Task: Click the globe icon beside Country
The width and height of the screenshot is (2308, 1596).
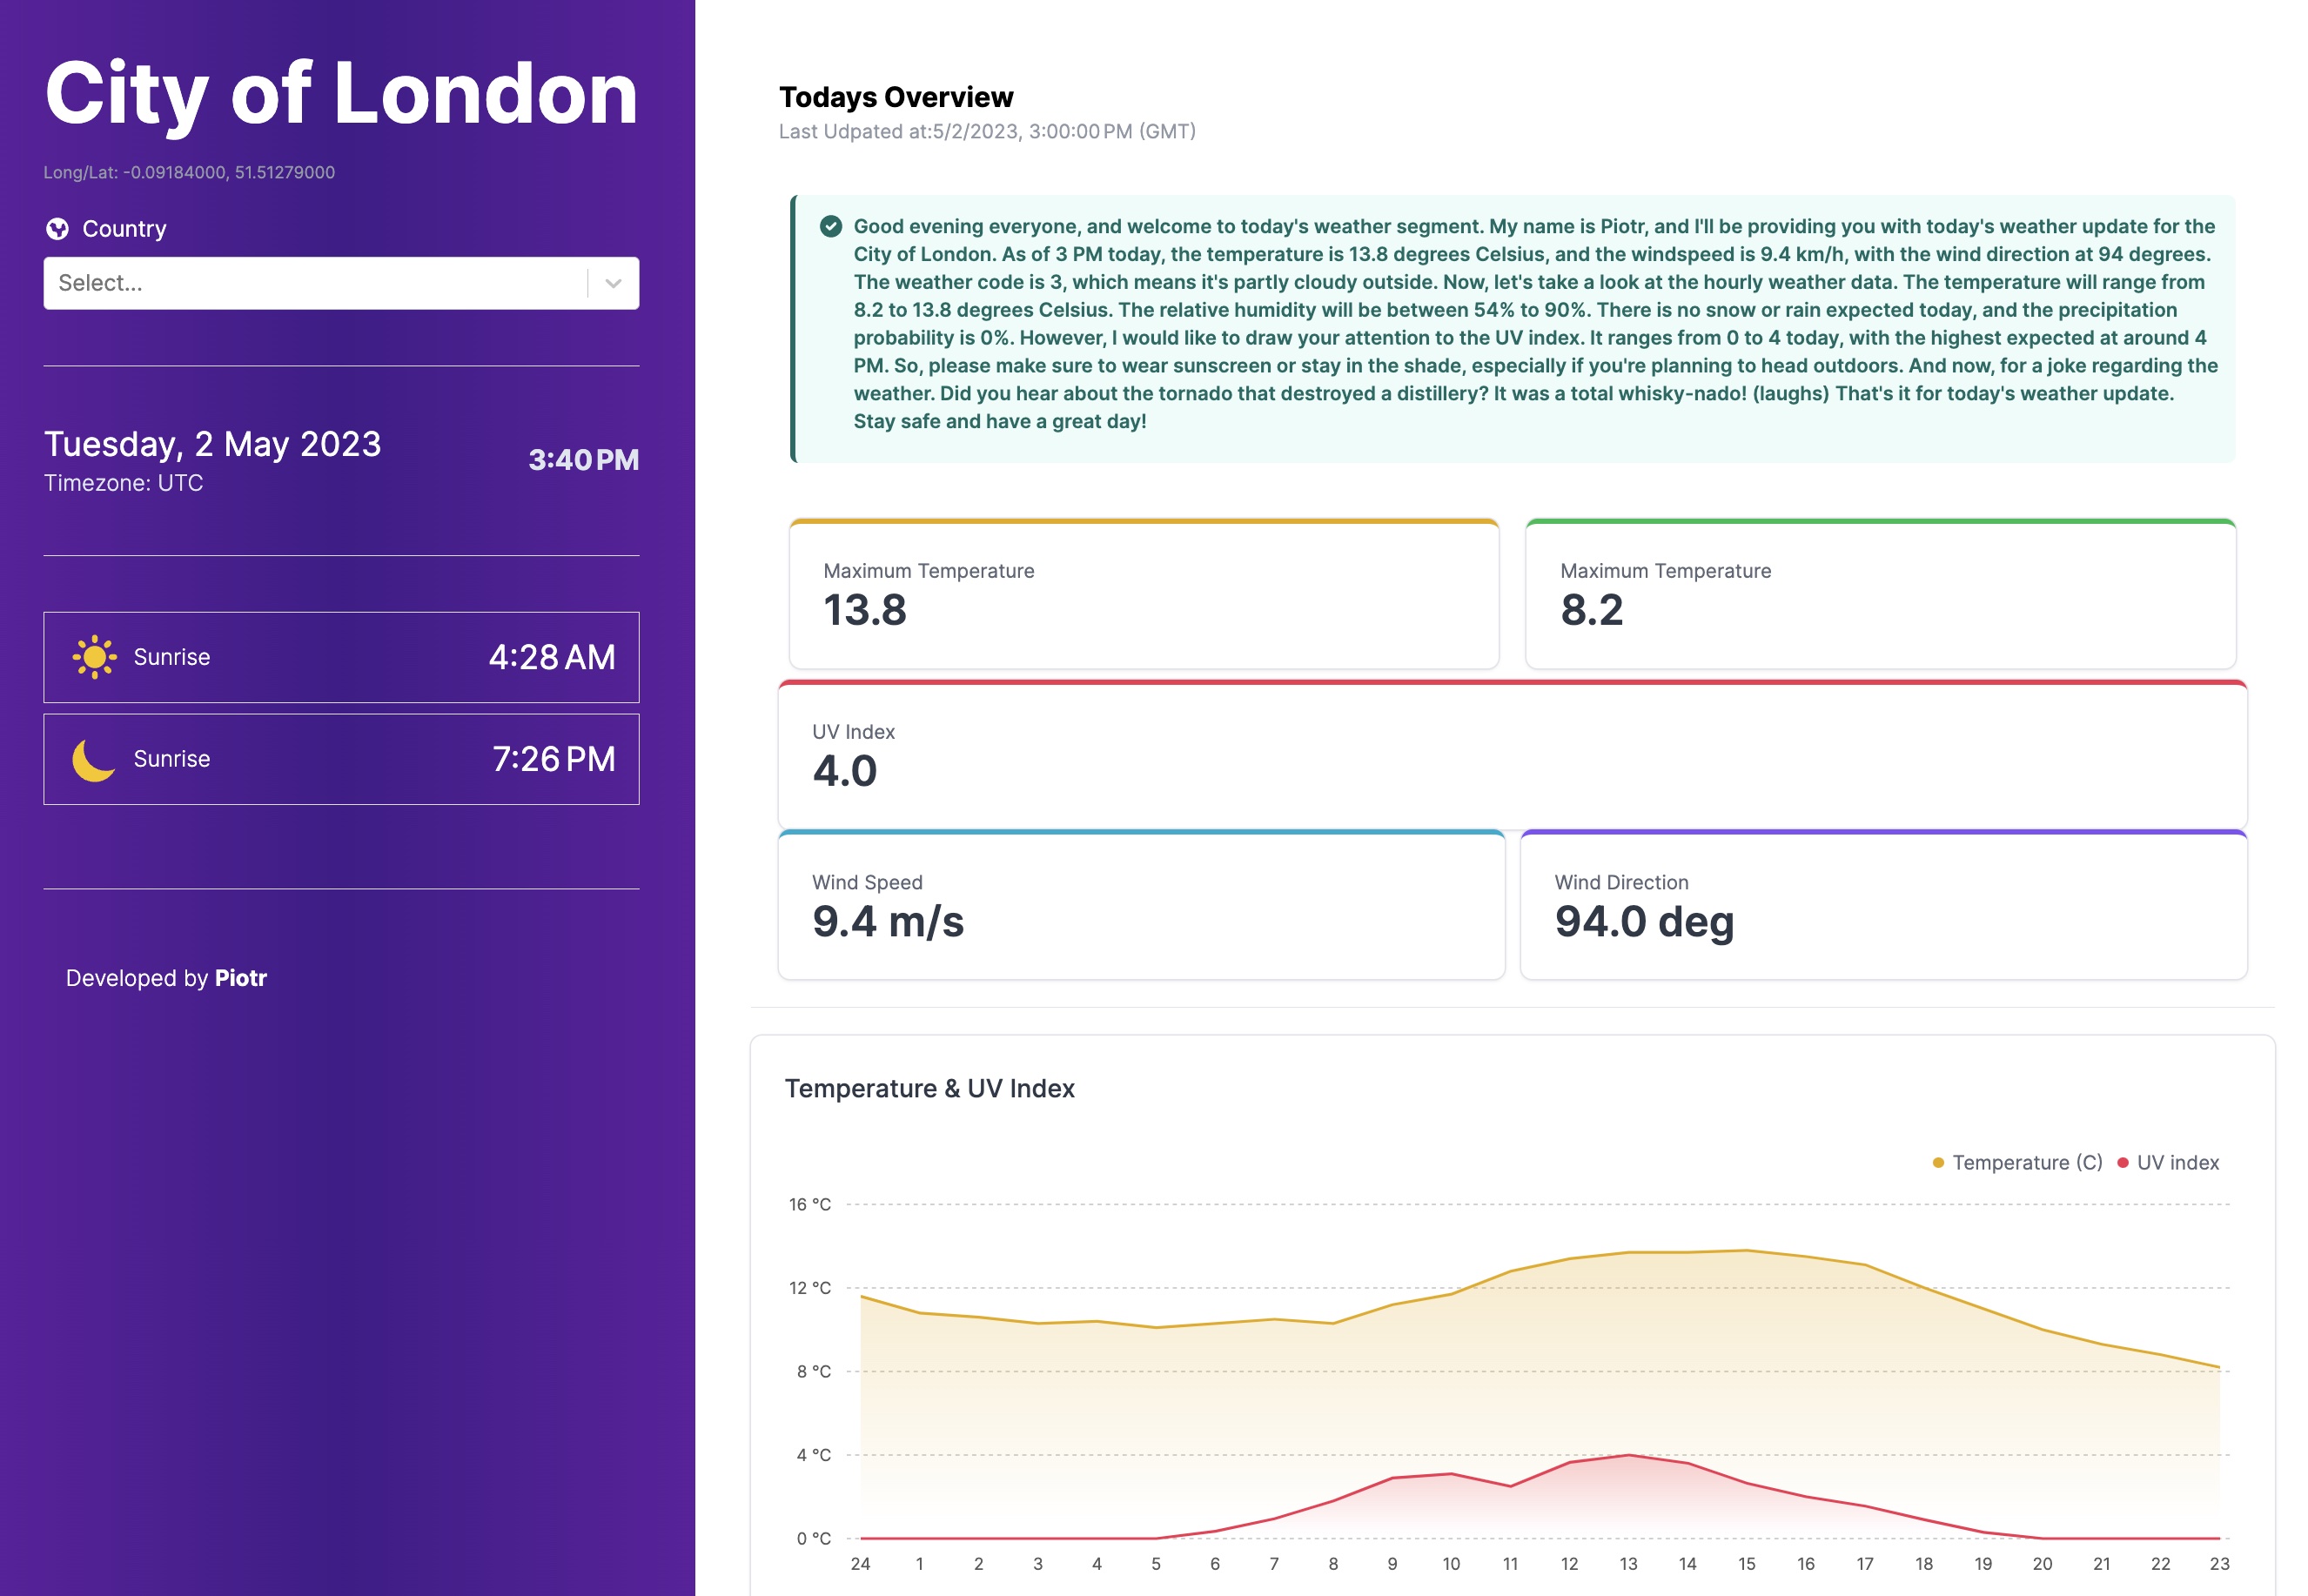Action: [x=57, y=229]
